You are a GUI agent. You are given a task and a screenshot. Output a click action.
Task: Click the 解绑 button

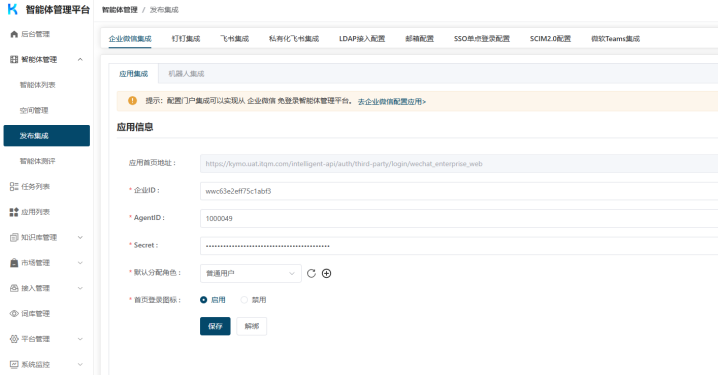click(x=252, y=326)
